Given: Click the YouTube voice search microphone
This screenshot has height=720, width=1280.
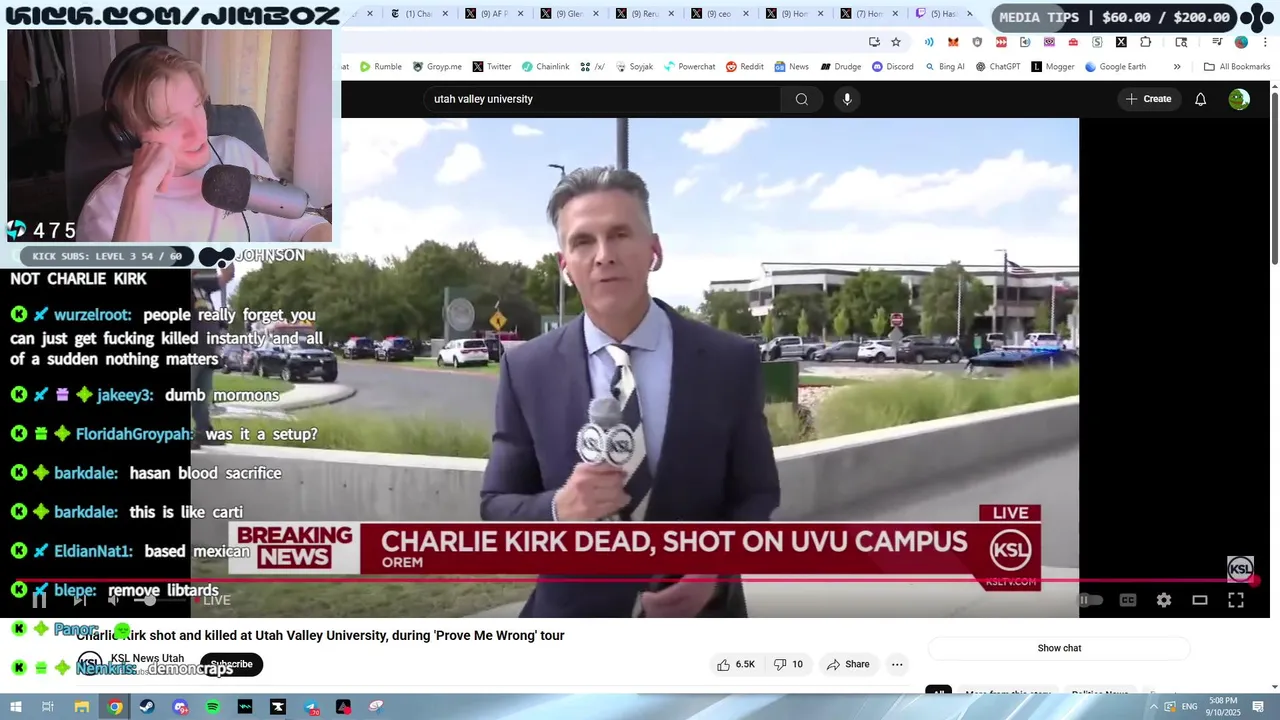Looking at the screenshot, I should pos(847,99).
